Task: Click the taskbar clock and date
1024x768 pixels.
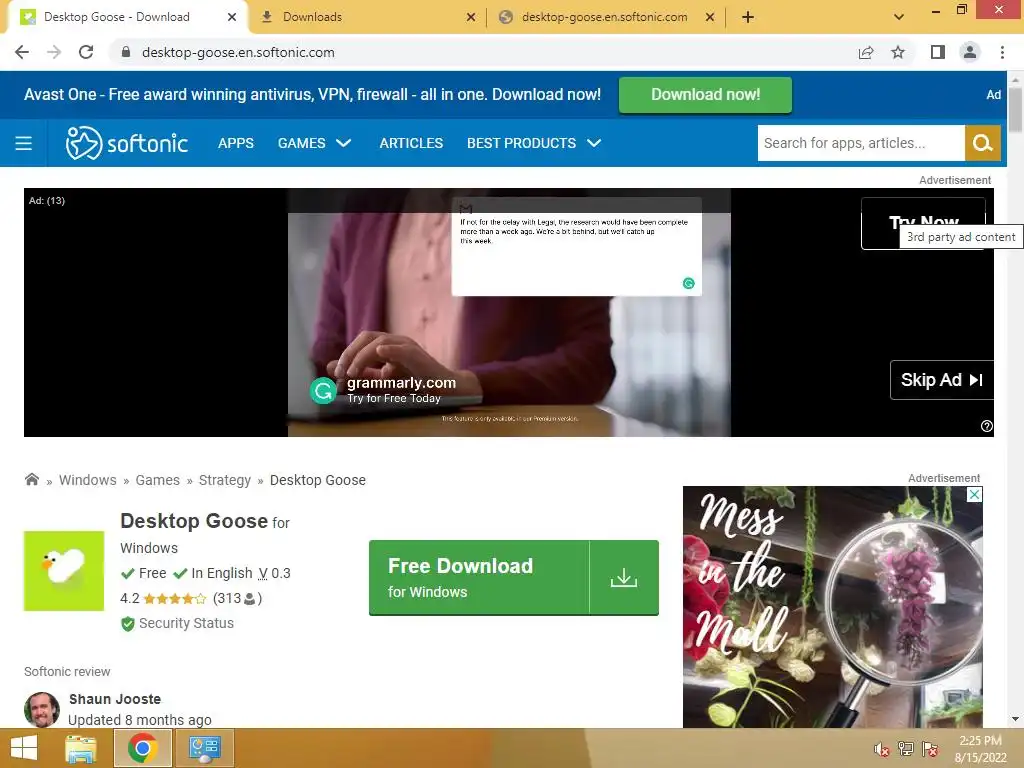Action: (x=980, y=749)
